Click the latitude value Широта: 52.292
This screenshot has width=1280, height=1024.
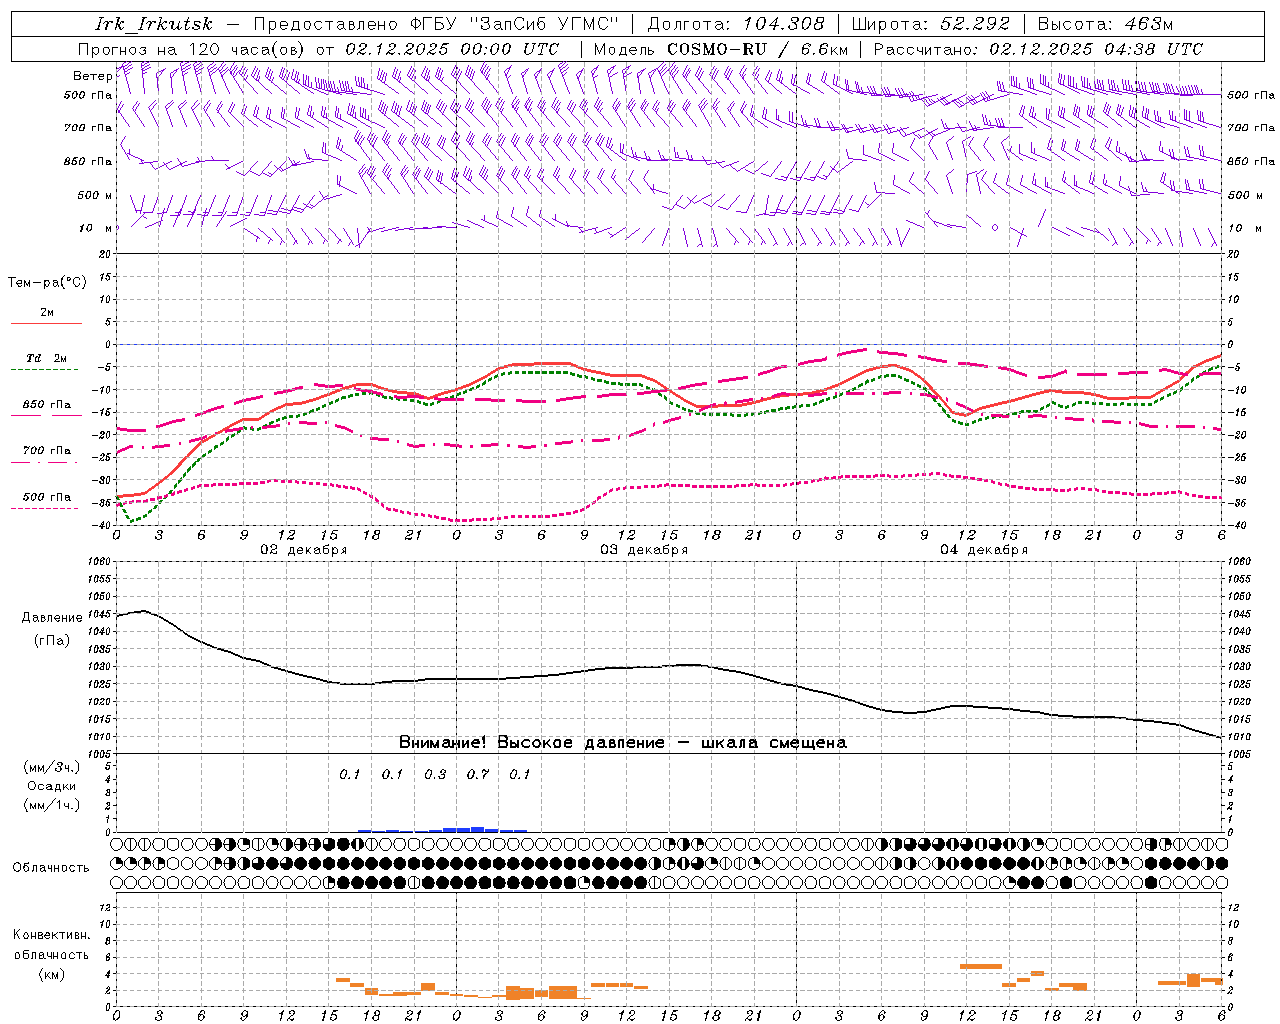[930, 24]
